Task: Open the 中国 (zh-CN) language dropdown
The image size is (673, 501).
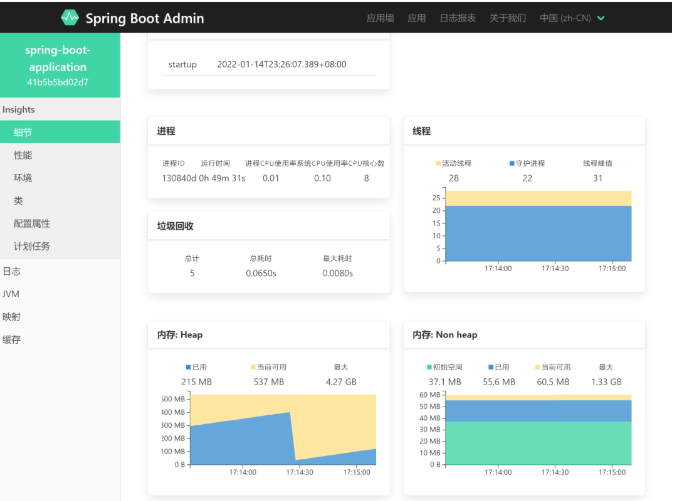Action: click(572, 18)
